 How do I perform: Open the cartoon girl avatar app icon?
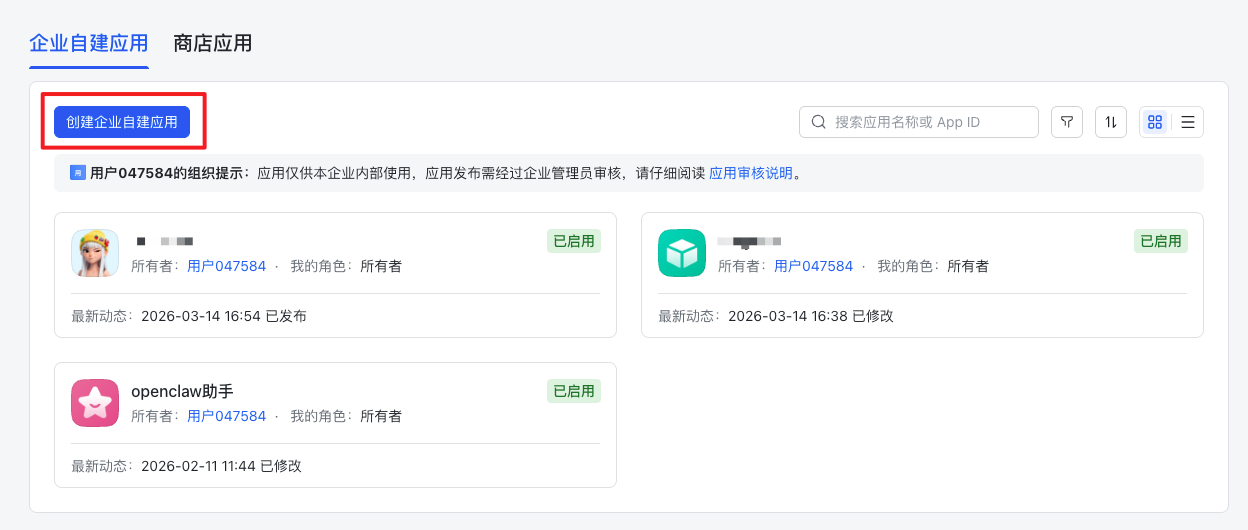95,253
